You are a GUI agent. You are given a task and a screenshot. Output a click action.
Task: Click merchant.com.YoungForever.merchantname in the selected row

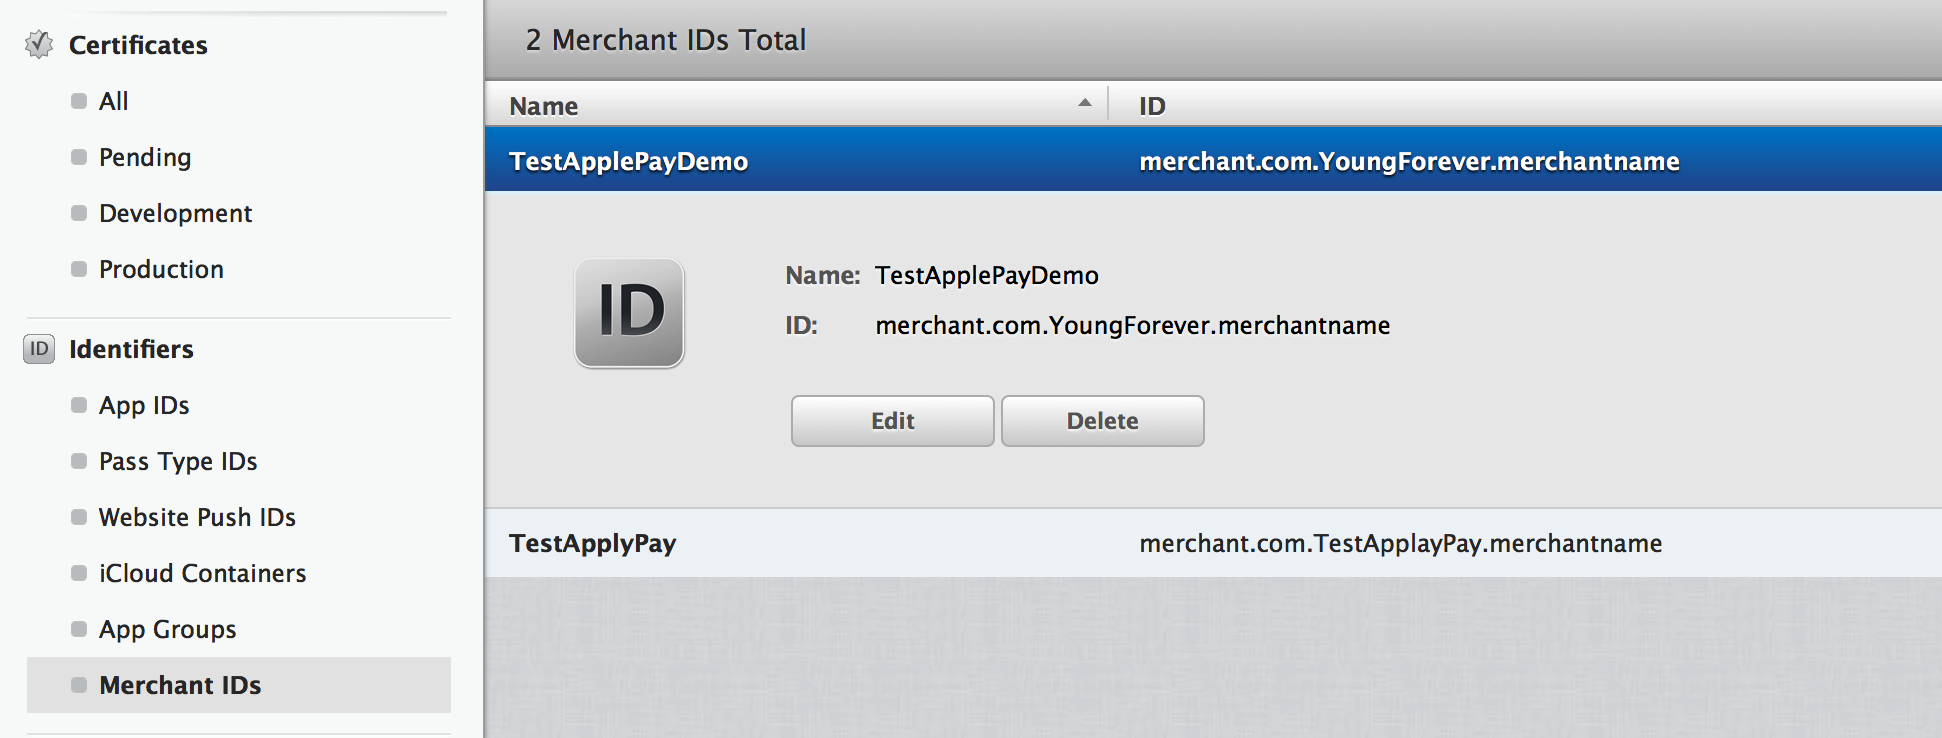(1409, 161)
